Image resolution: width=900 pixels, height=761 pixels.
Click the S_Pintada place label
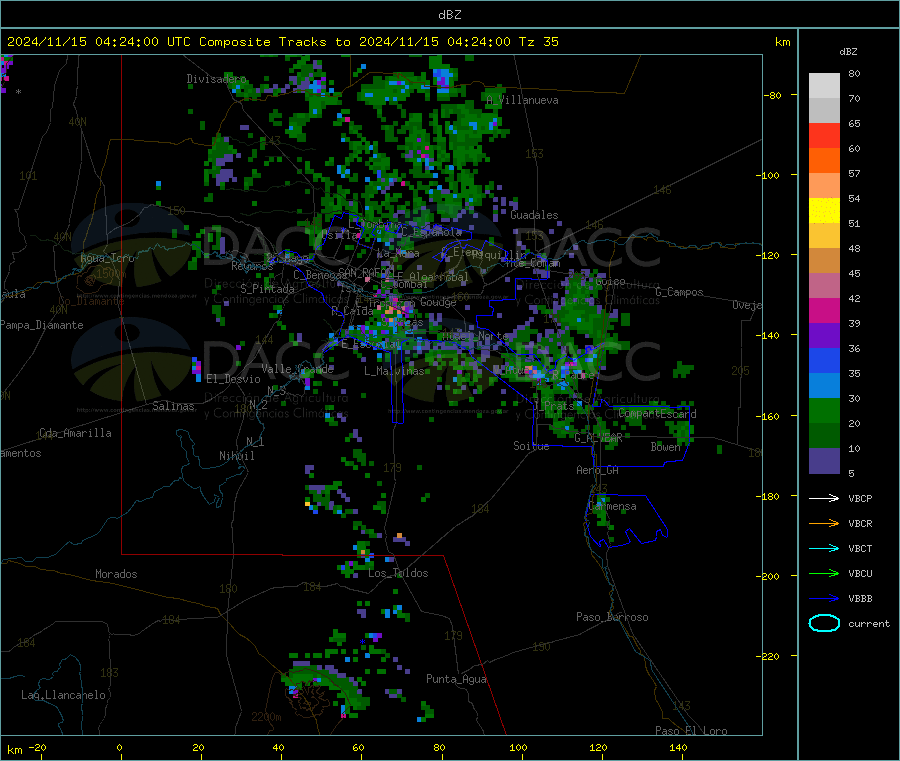click(267, 289)
